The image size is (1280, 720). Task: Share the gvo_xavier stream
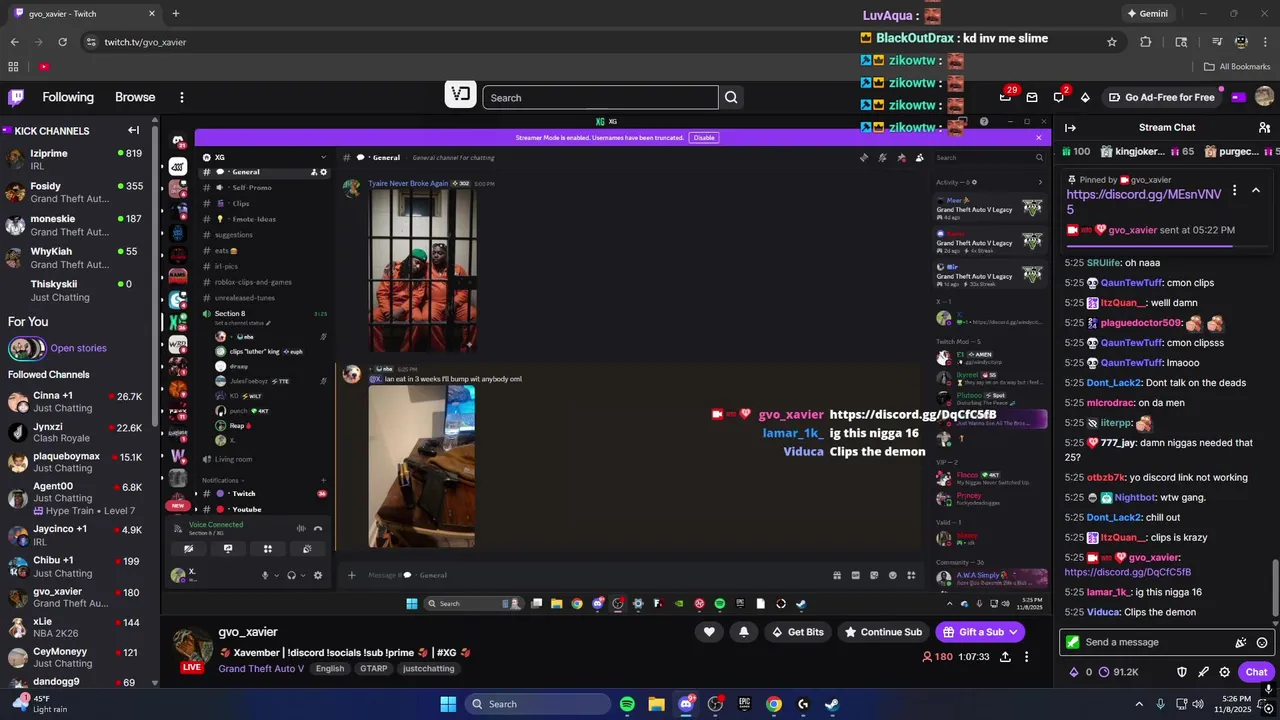[x=1005, y=657]
